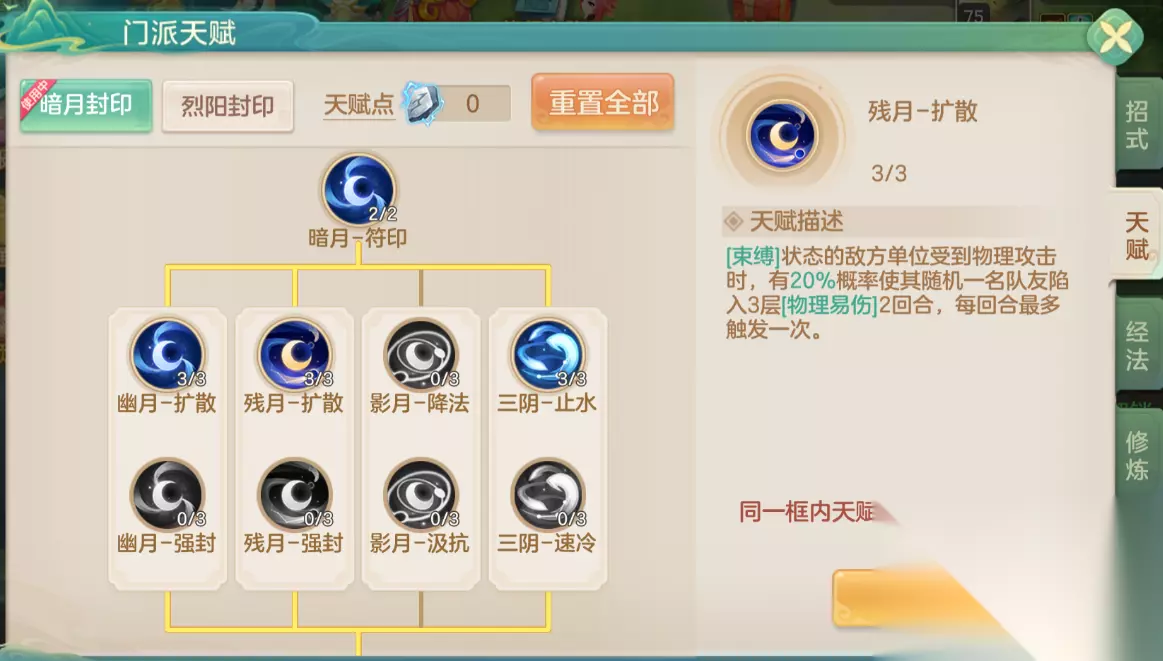Open the 经法 side tab
1163x661 pixels.
pyautogui.click(x=1137, y=346)
